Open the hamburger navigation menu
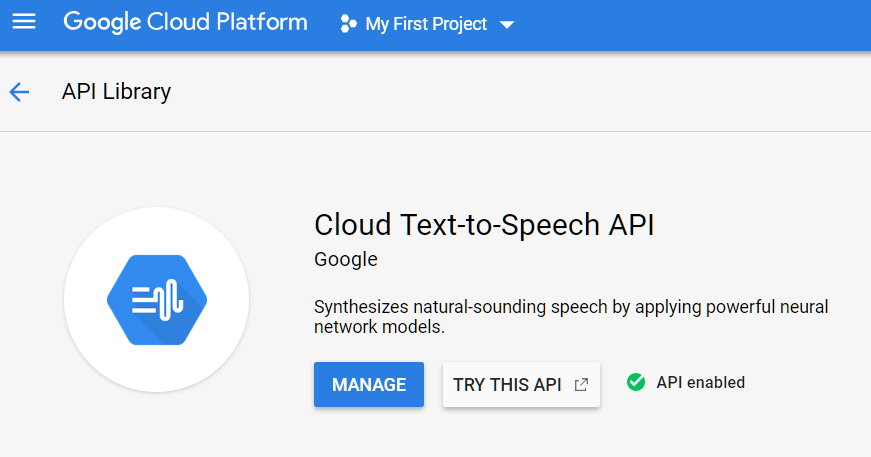This screenshot has width=871, height=457. point(24,22)
